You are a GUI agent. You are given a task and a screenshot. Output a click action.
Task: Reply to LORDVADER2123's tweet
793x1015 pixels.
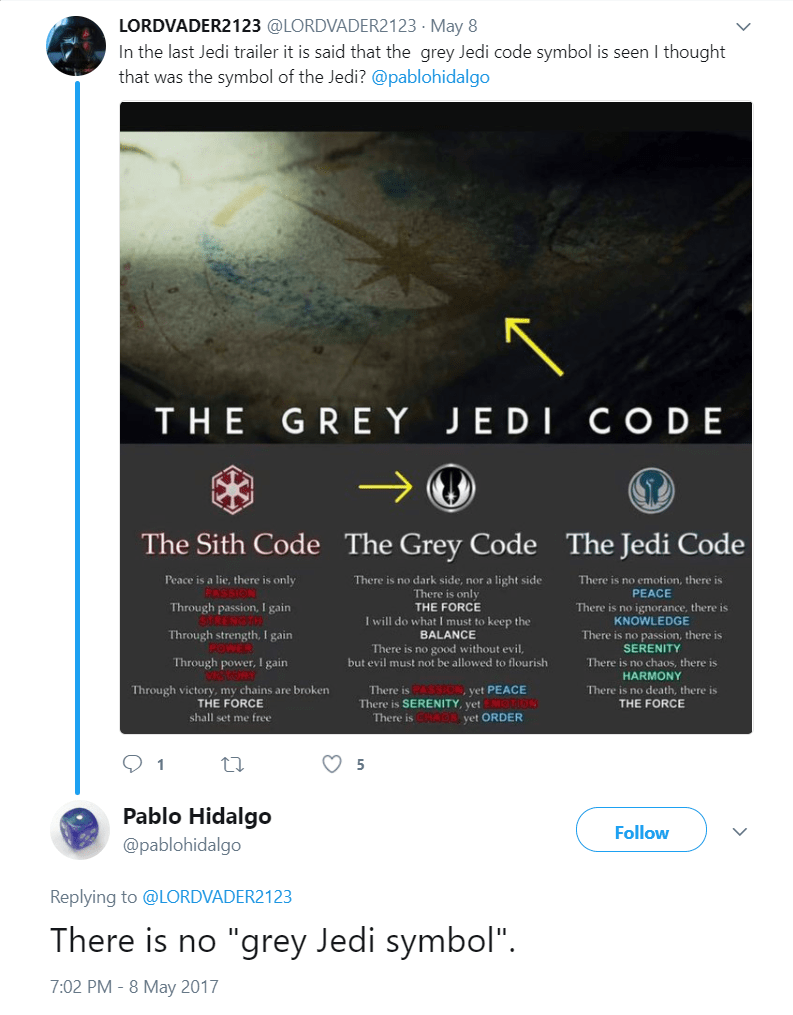pyautogui.click(x=131, y=763)
